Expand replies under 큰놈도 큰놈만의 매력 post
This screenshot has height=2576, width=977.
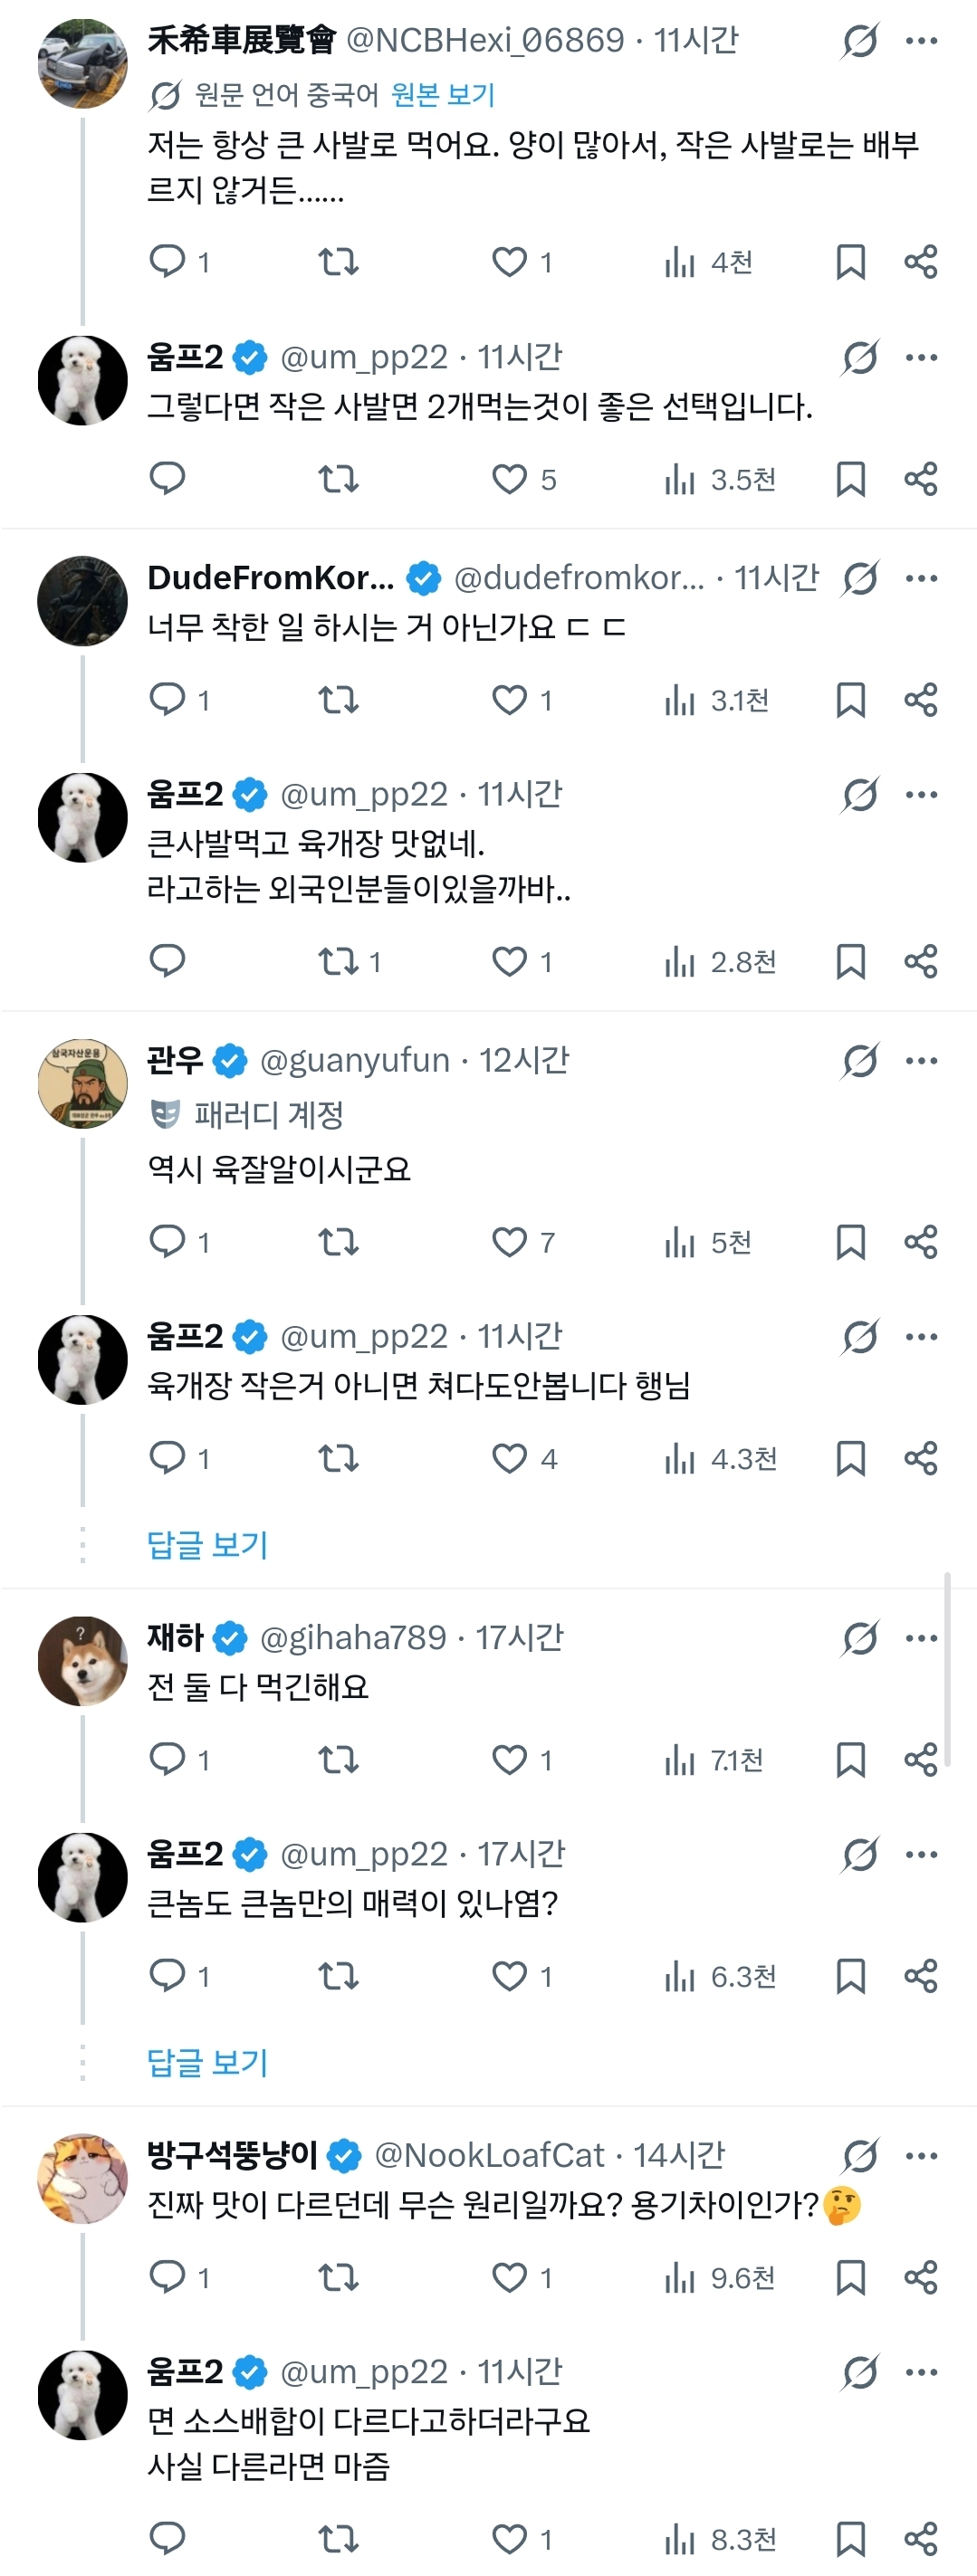point(207,2062)
